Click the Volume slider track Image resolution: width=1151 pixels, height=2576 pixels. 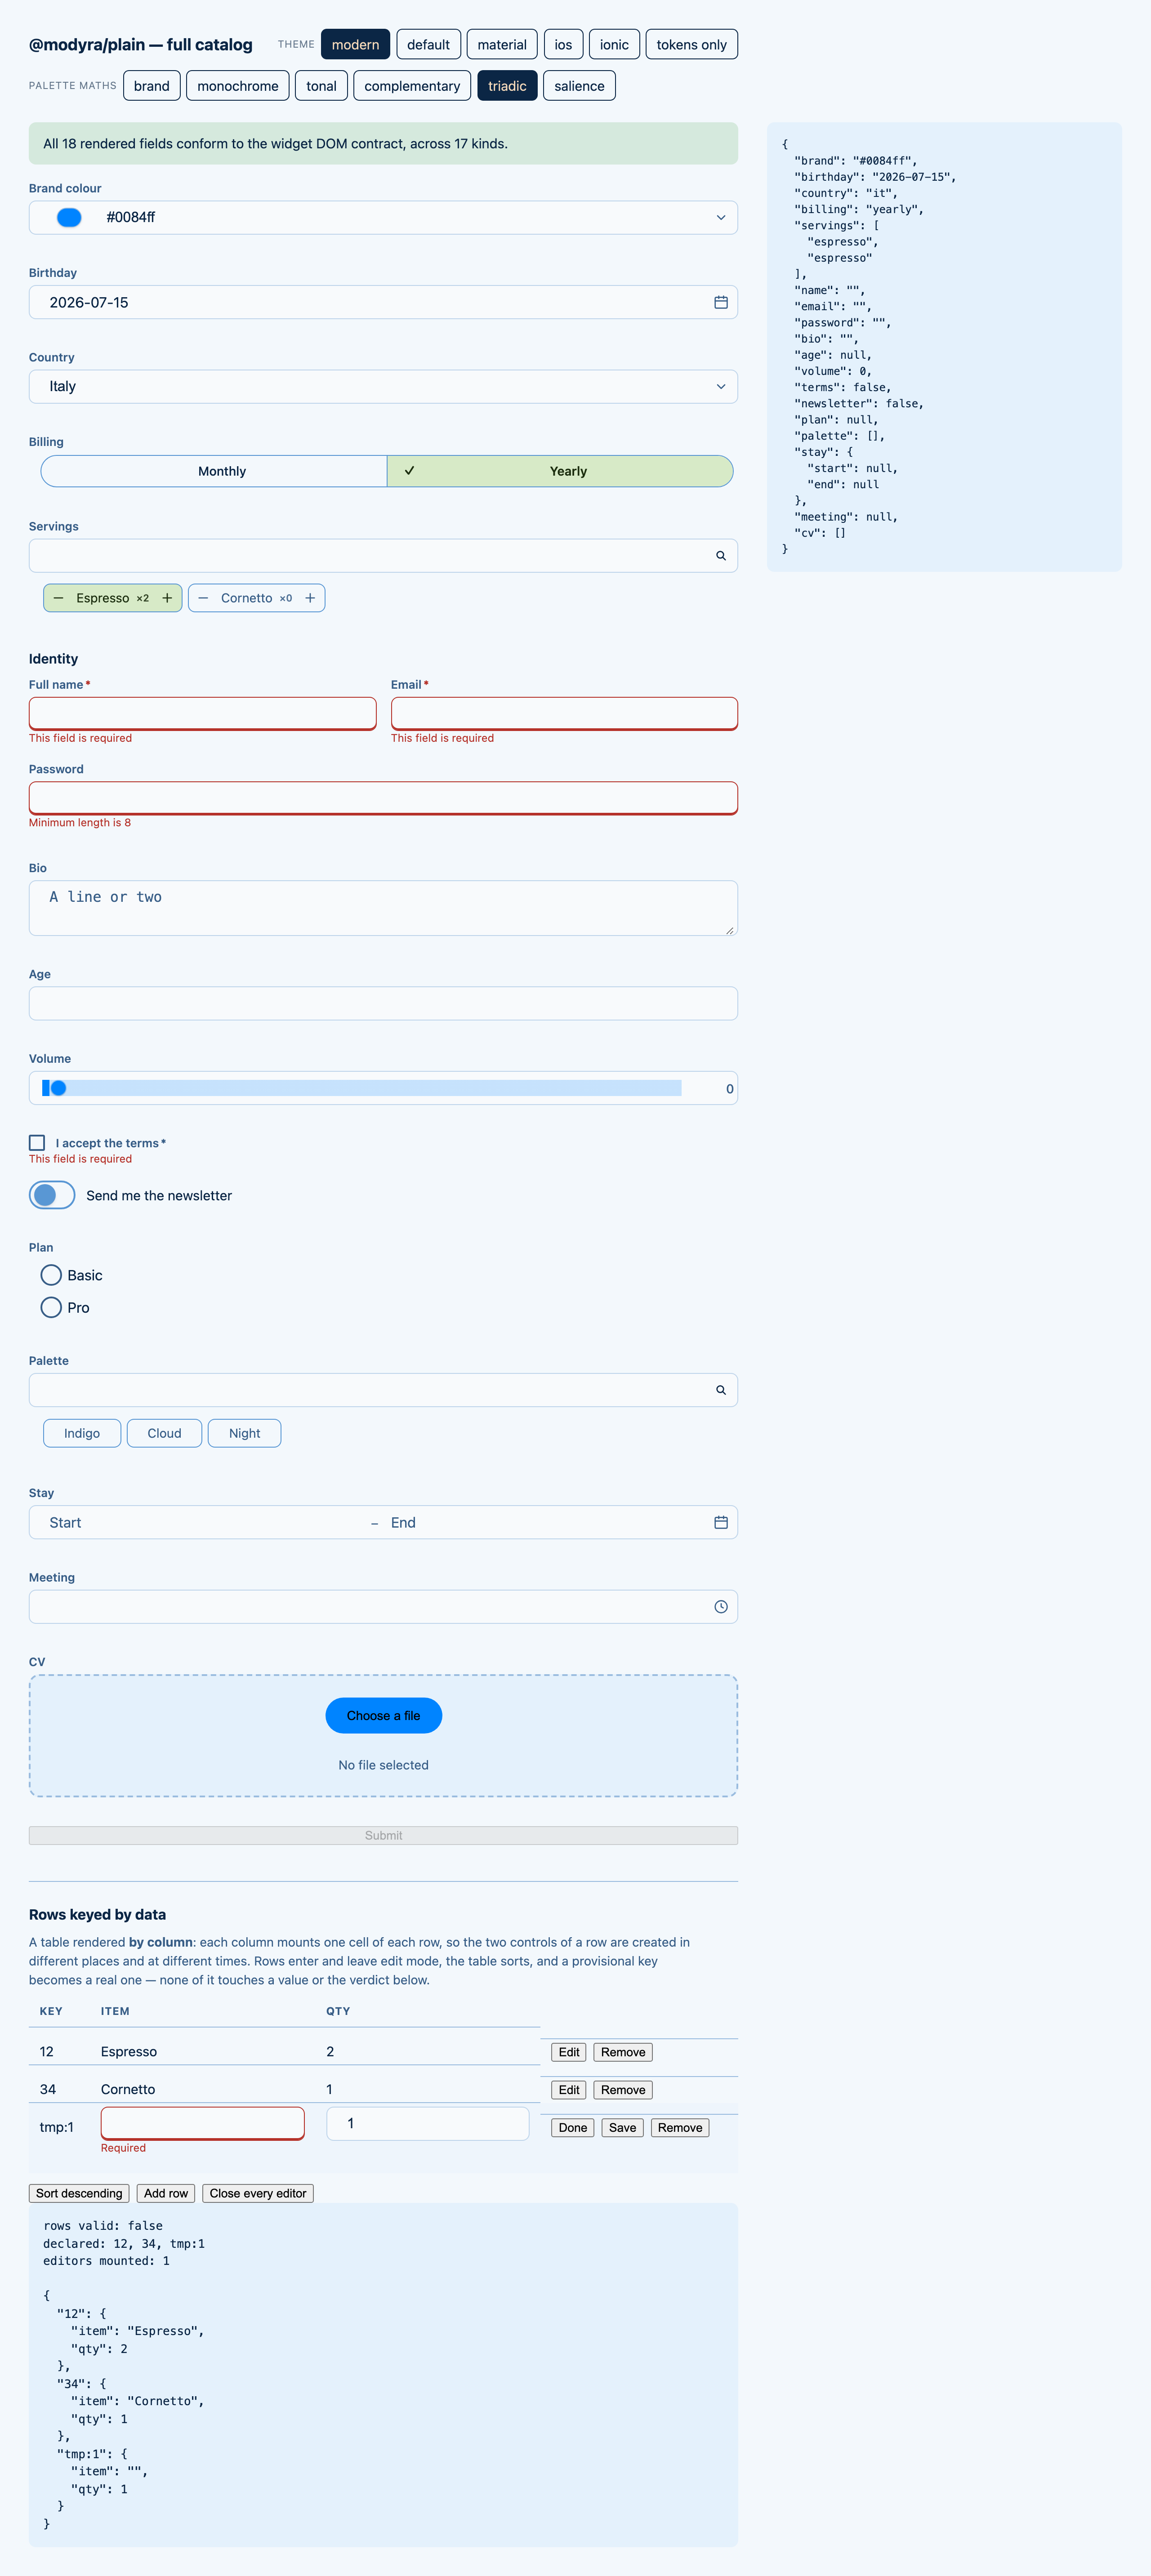coord(362,1088)
